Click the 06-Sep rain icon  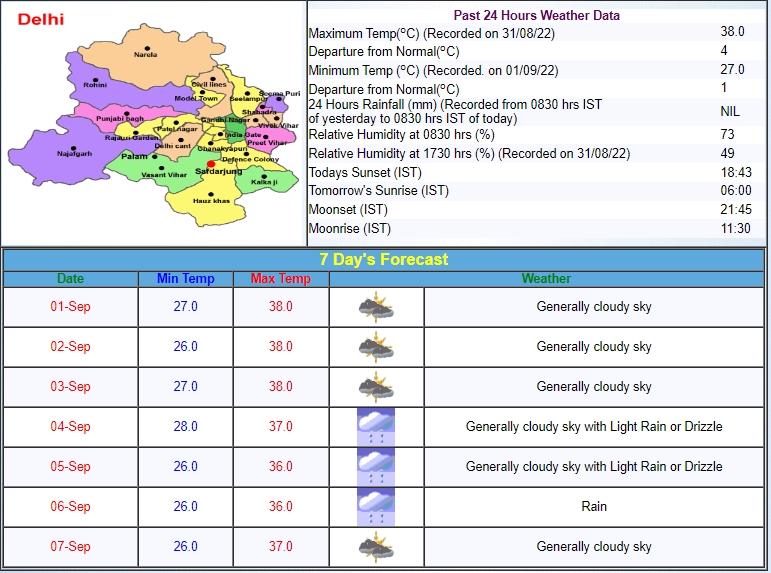click(376, 507)
